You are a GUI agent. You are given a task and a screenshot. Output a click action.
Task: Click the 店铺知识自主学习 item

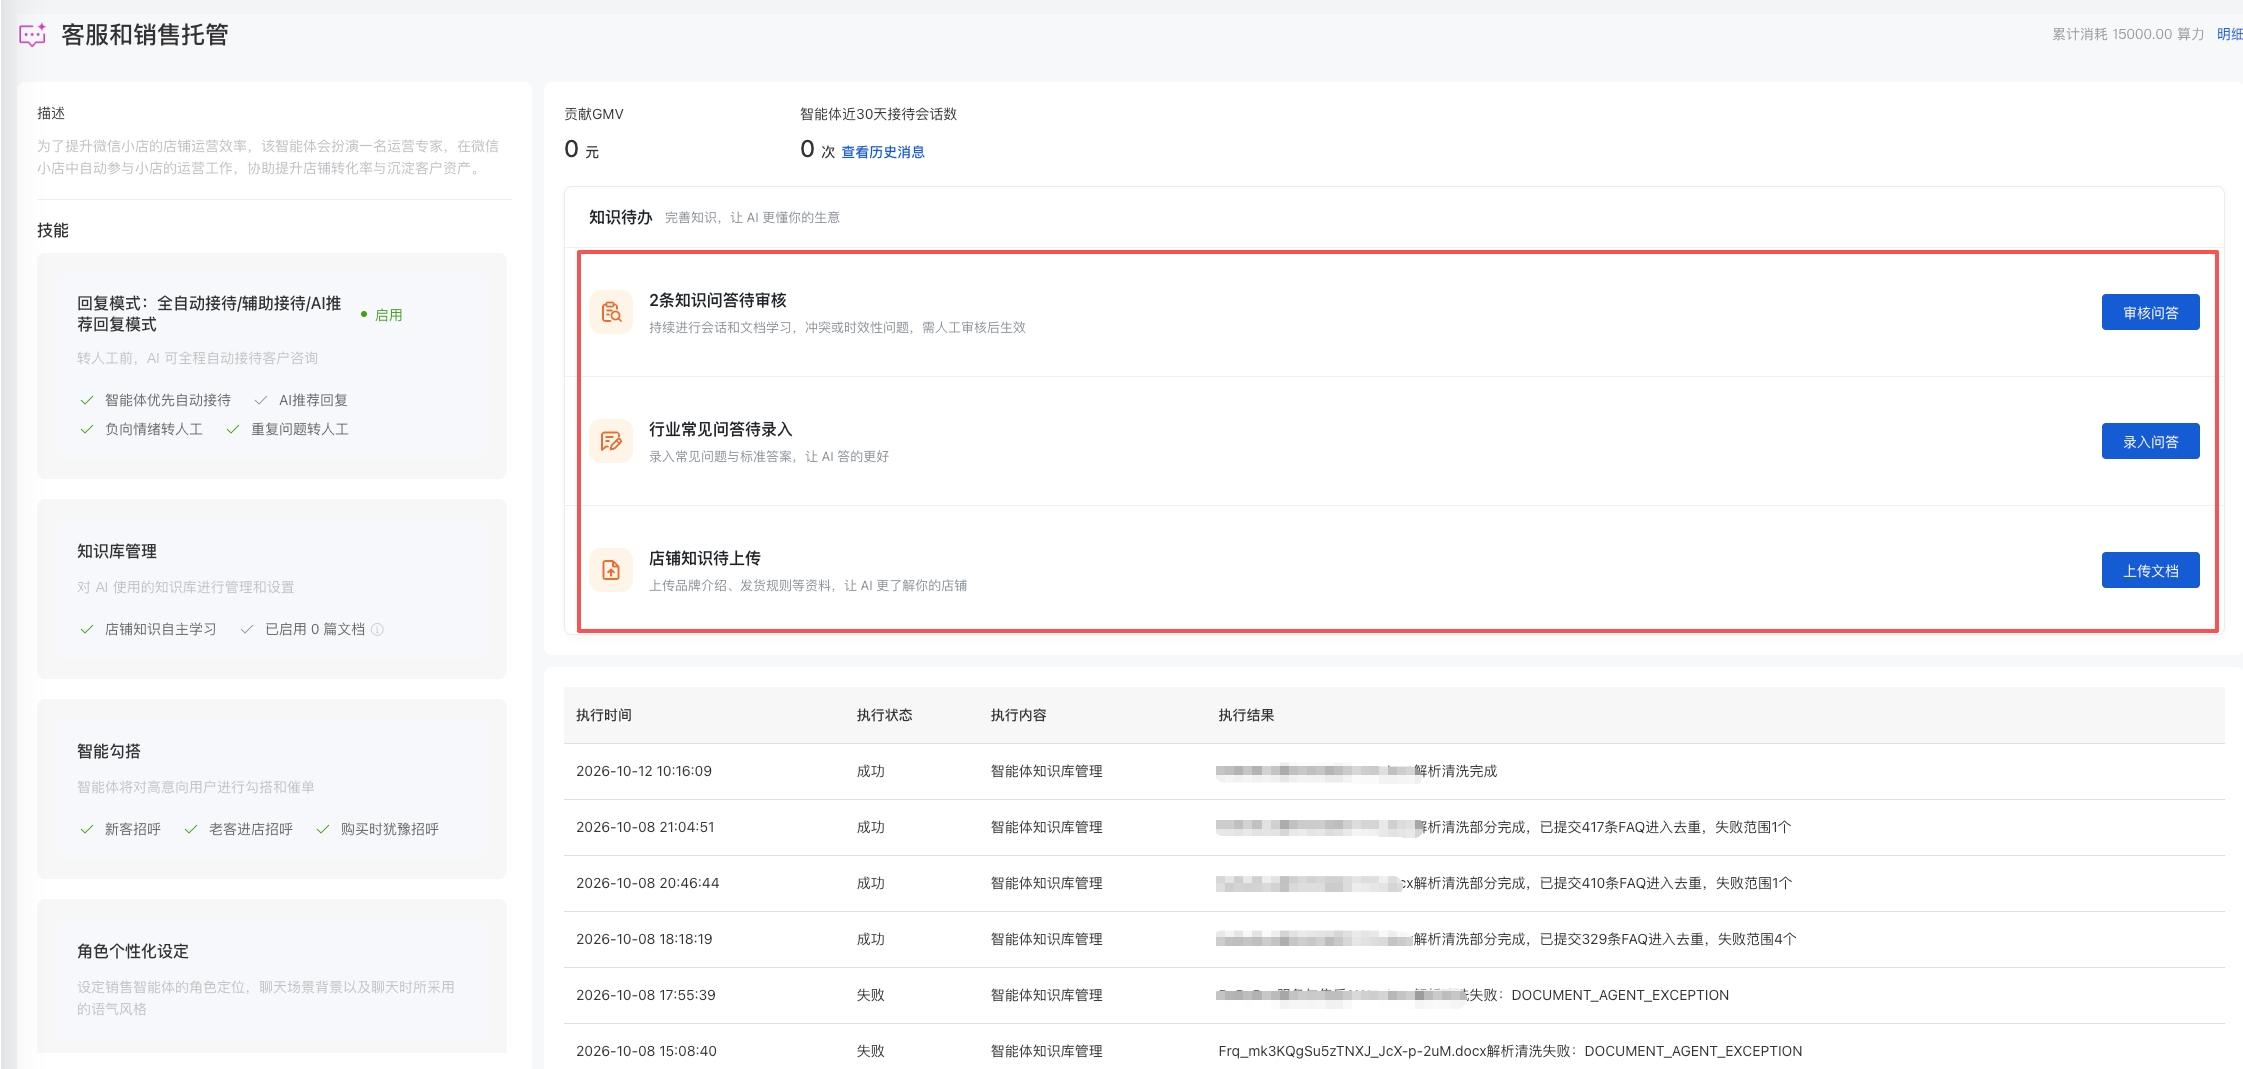click(161, 629)
